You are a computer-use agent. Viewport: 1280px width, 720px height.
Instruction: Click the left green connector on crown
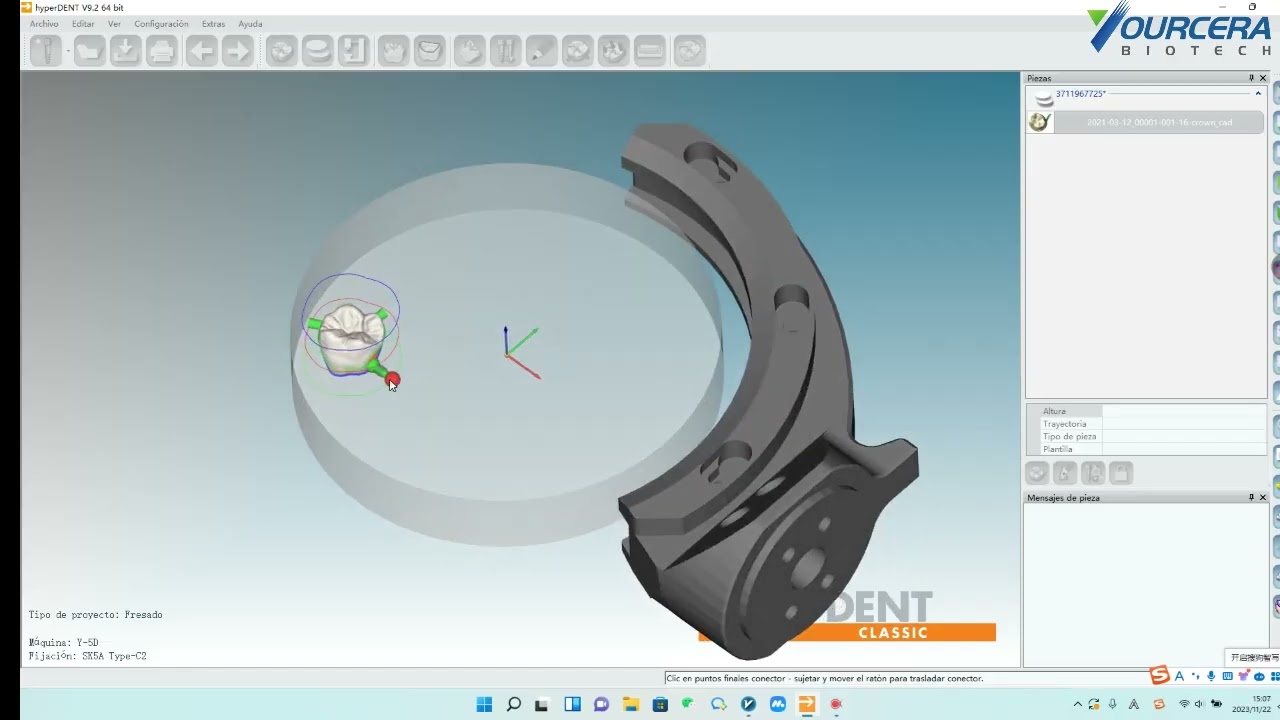[x=315, y=323]
